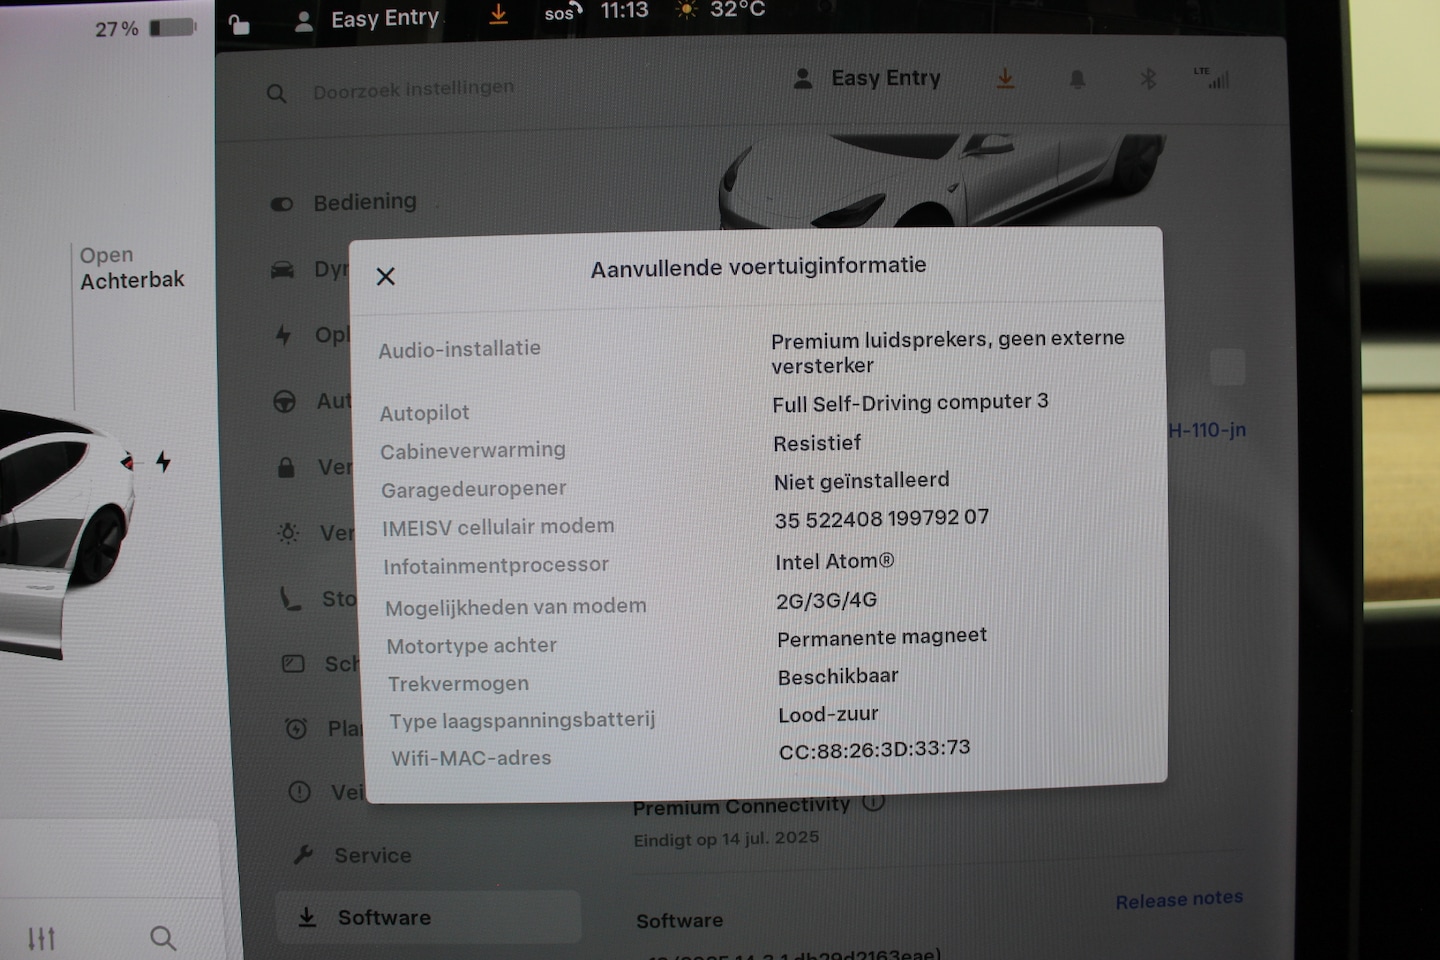Viewport: 1440px width, 960px height.
Task: Click Full Self-Driving computer 3 value
Action: (x=910, y=402)
